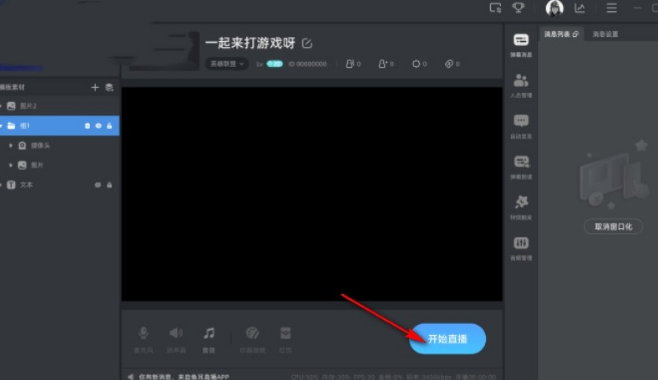Click the speaker notification icon in status bar
This screenshot has width=658, height=380.
131,377
